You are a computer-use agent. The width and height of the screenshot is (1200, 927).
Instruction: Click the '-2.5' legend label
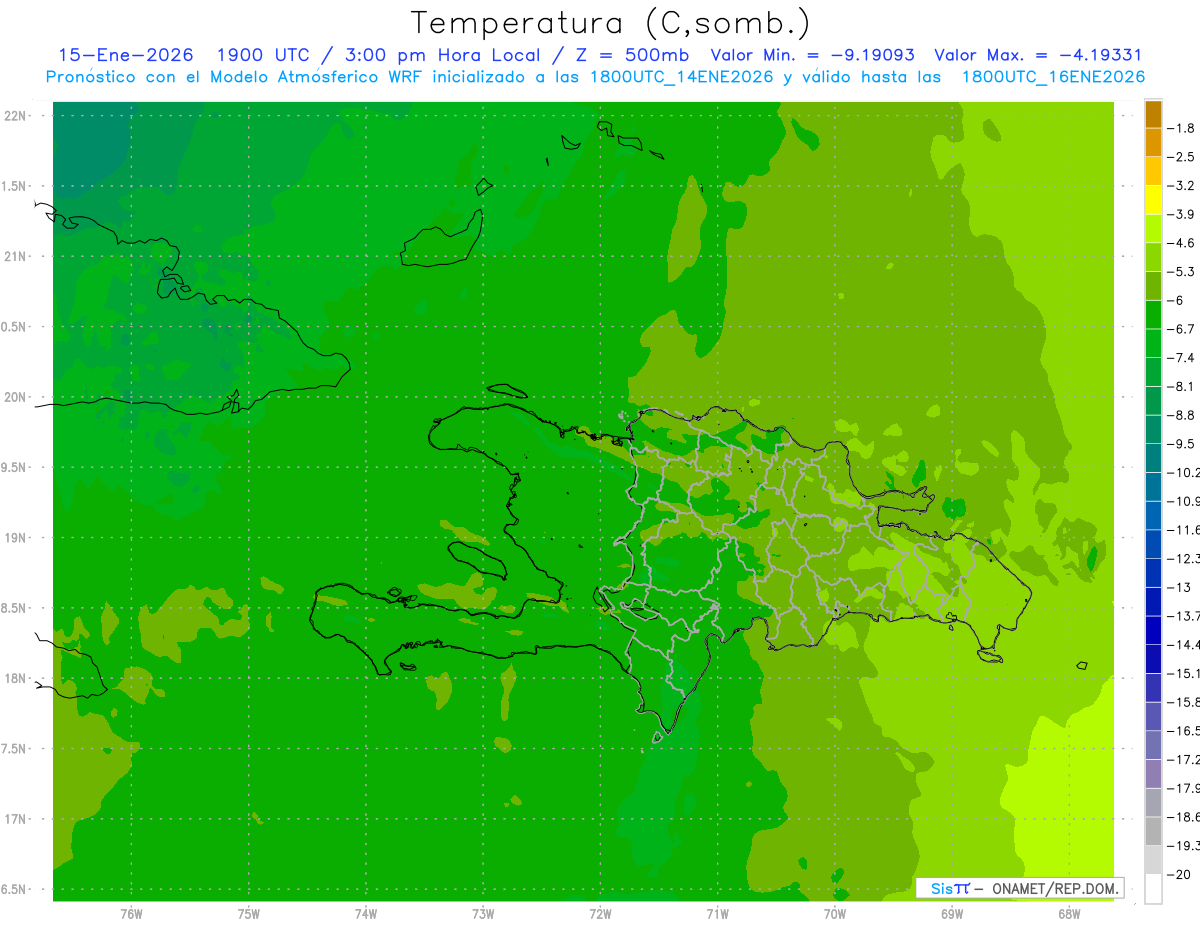tap(1183, 157)
